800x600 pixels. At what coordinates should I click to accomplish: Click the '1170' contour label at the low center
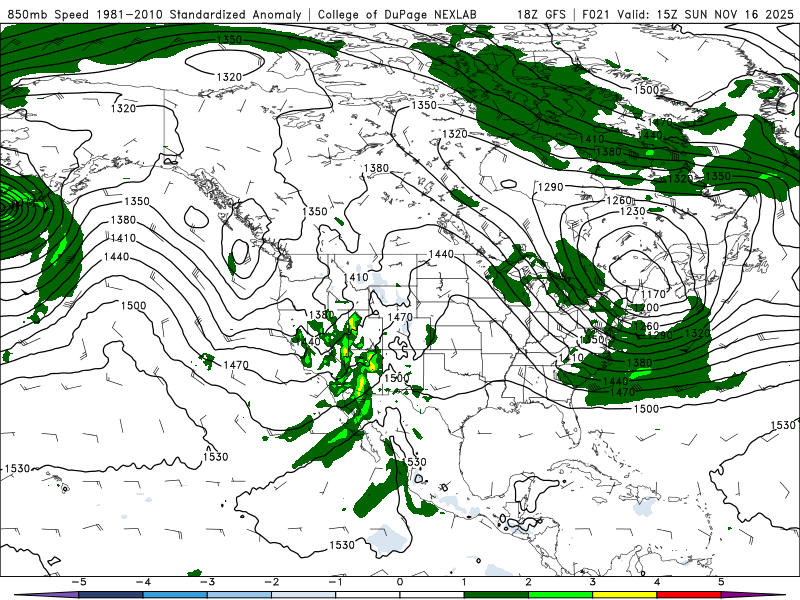[x=653, y=294]
